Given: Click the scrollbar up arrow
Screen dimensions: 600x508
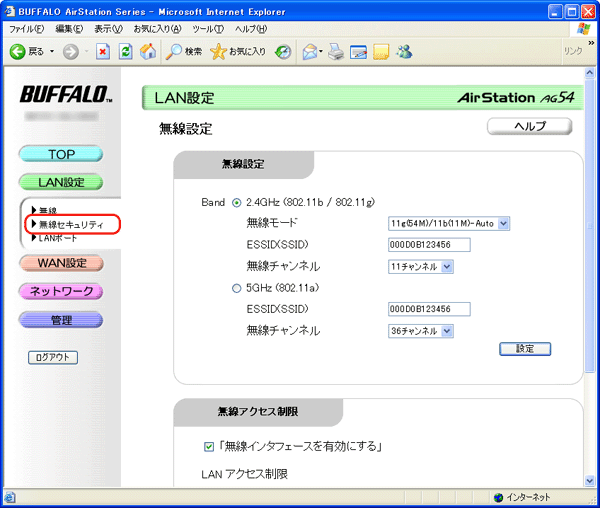Looking at the screenshot, I should pyautogui.click(x=590, y=73).
